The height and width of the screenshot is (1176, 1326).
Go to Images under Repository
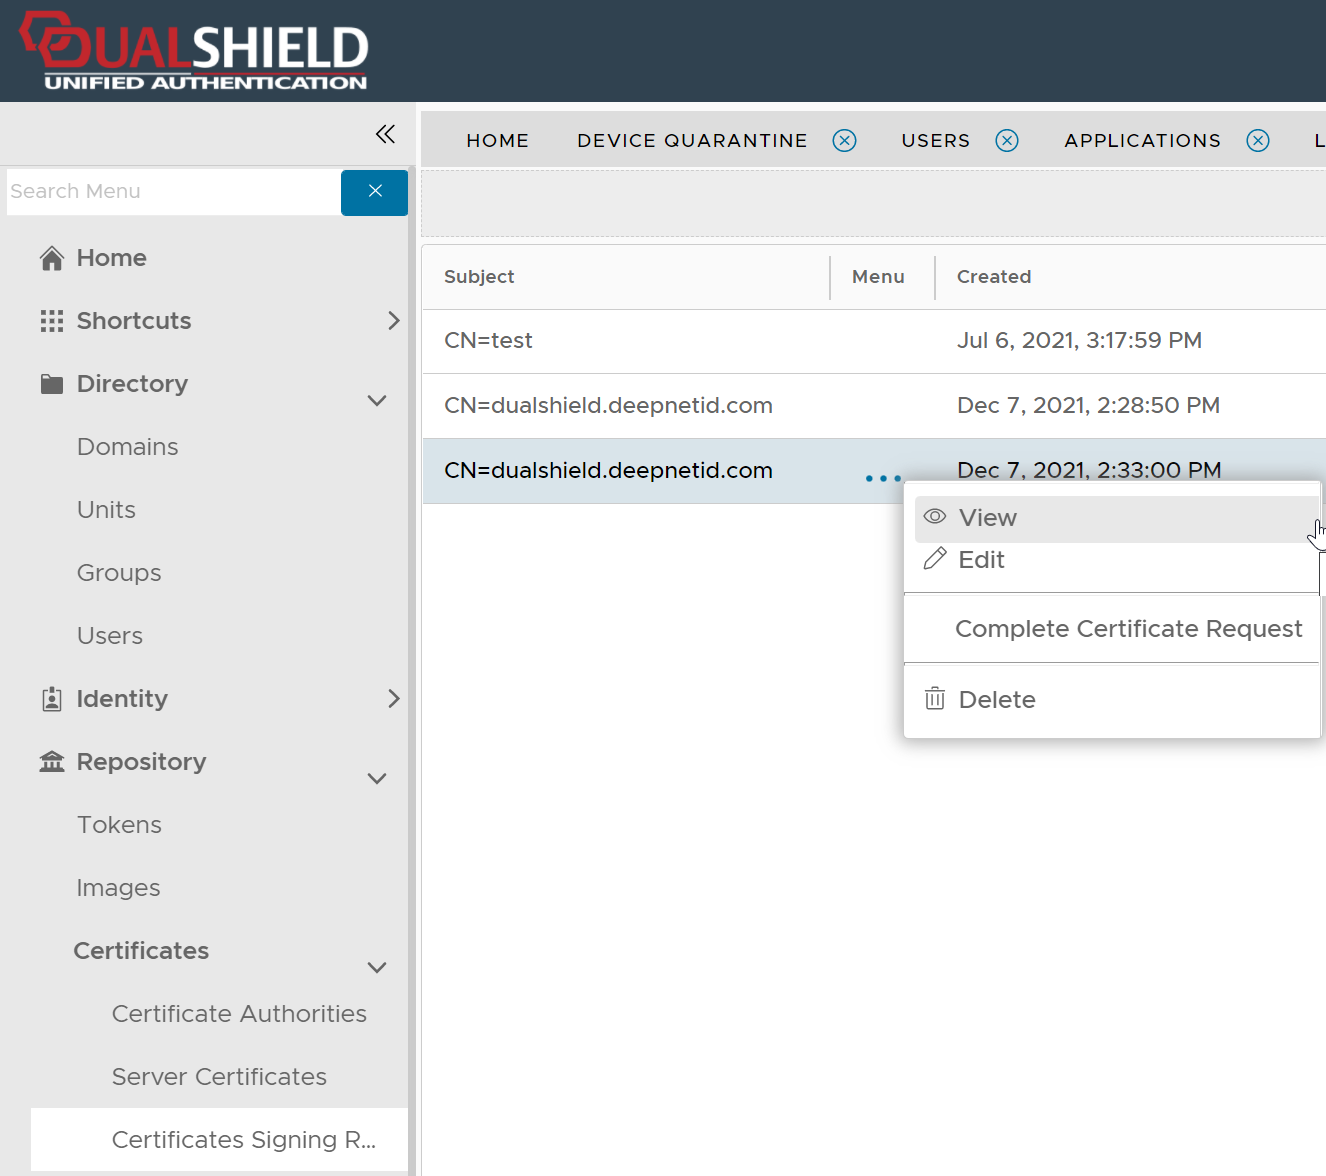point(118,888)
